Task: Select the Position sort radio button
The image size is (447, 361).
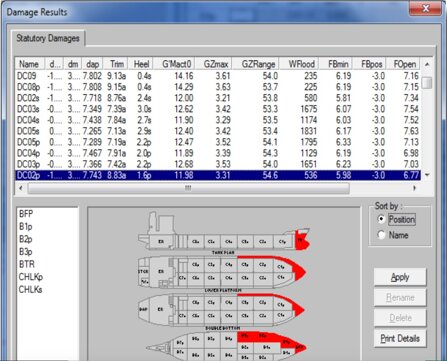Action: [381, 219]
